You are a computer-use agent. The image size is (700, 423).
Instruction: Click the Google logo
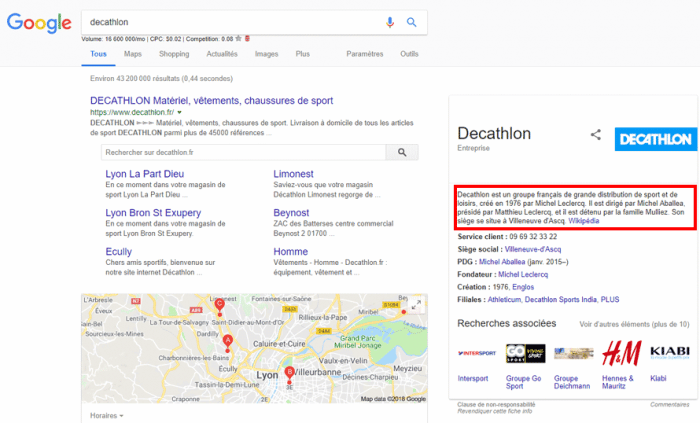coord(39,23)
